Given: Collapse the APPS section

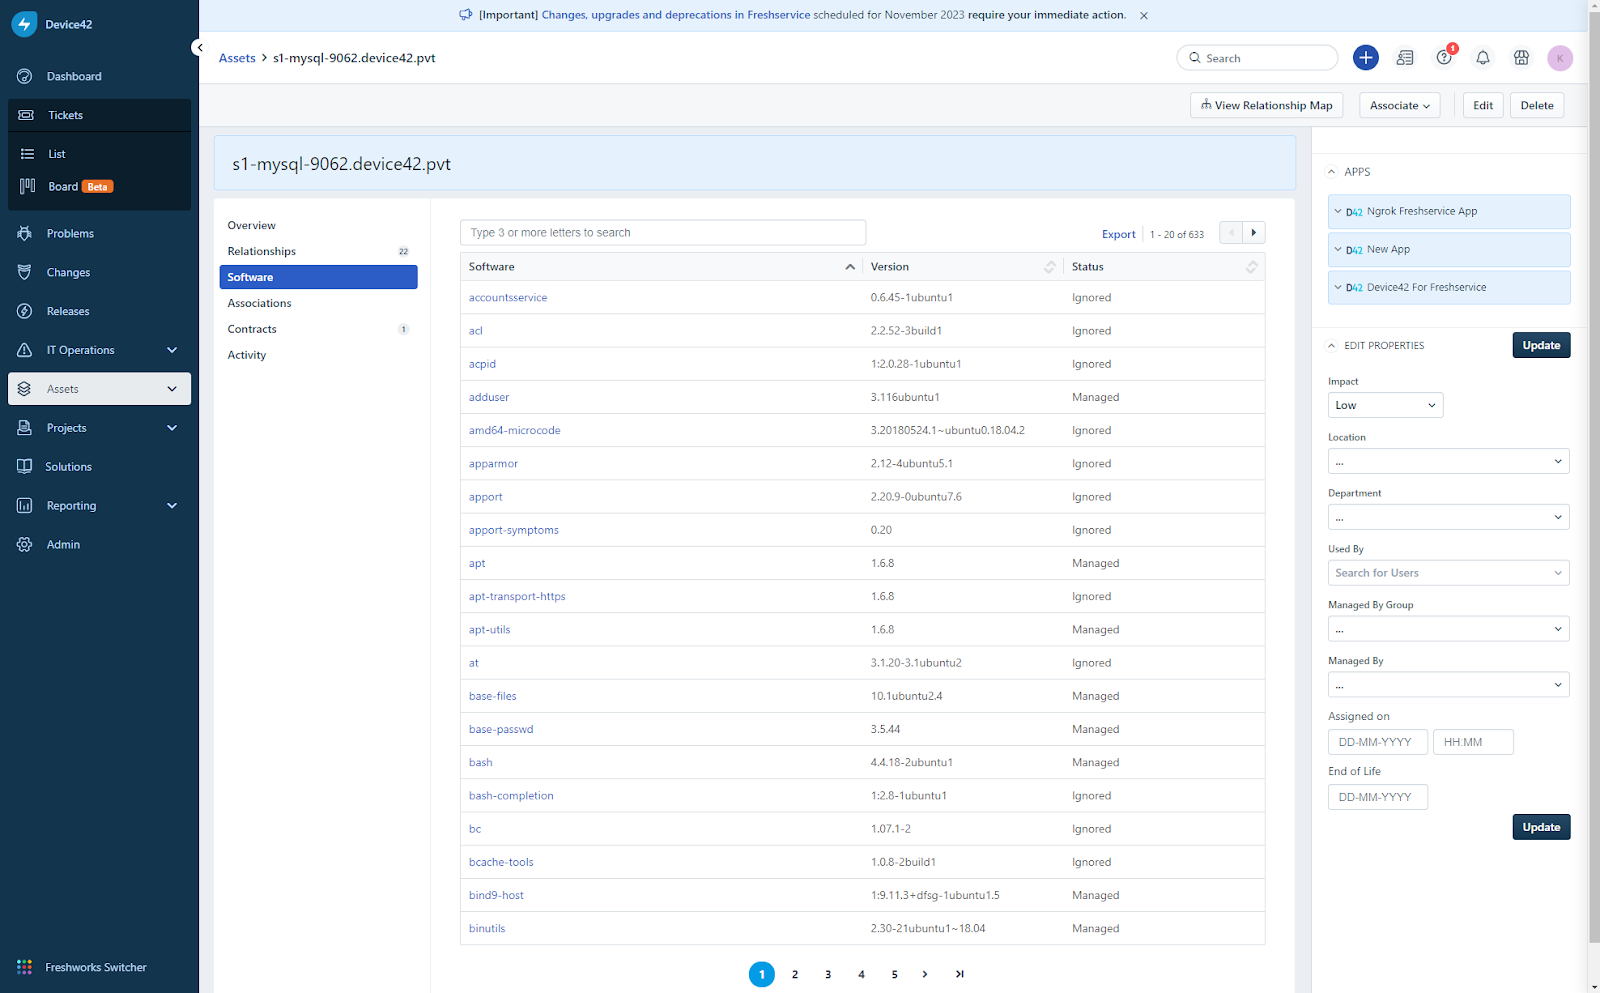Looking at the screenshot, I should pos(1332,172).
